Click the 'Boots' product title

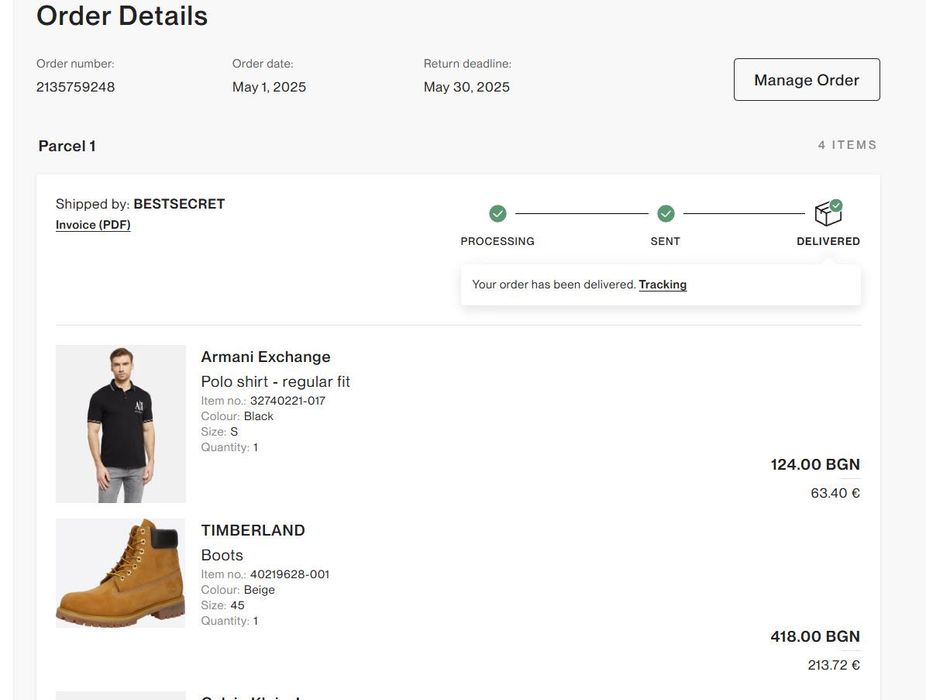tap(222, 555)
